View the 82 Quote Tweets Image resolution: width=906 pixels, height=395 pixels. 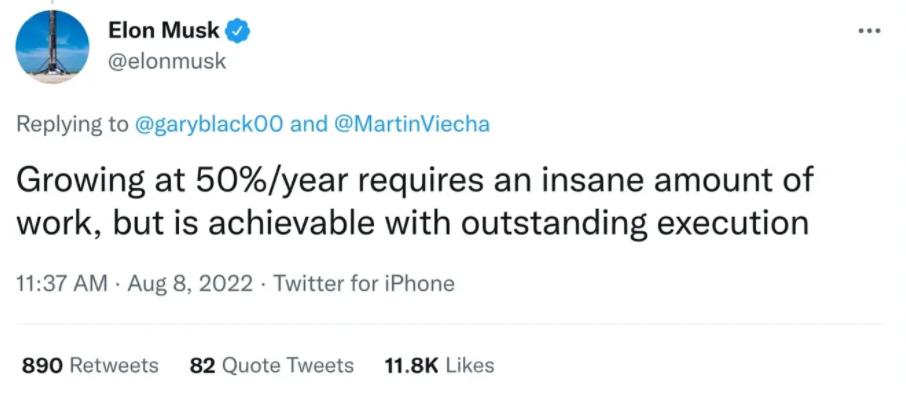272,366
